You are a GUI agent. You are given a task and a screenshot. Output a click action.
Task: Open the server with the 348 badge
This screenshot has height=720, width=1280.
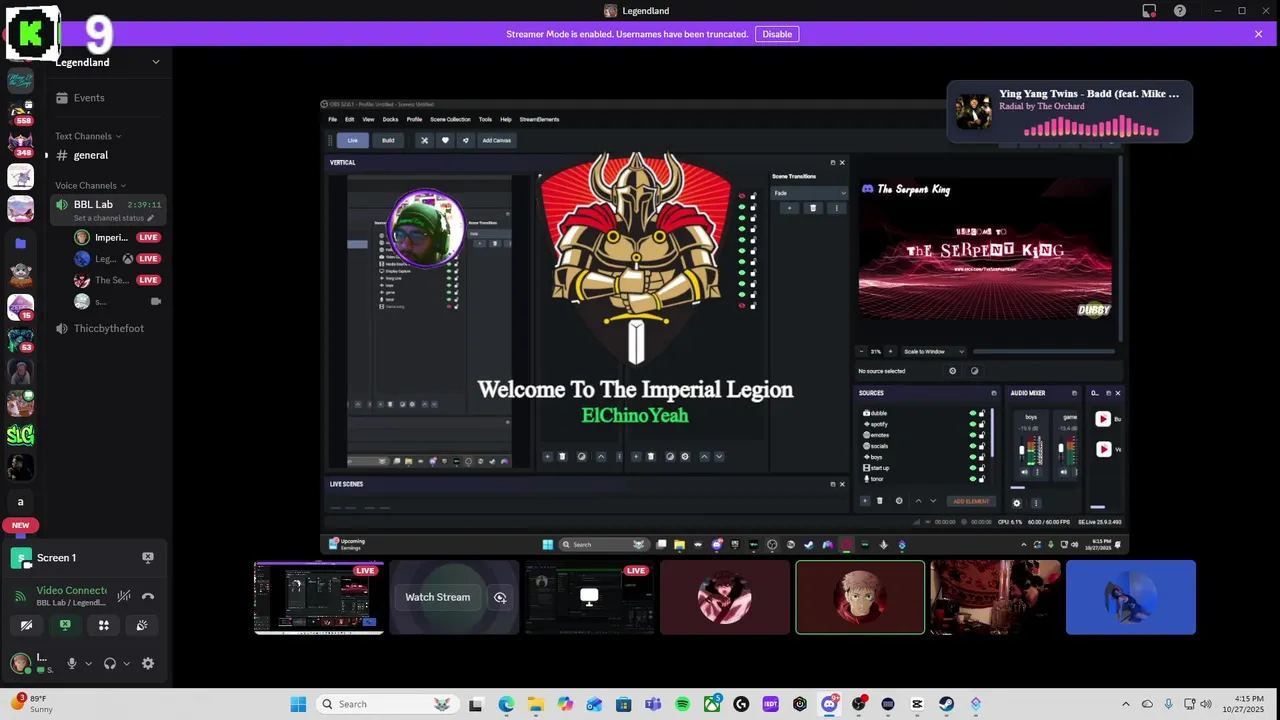(20, 144)
